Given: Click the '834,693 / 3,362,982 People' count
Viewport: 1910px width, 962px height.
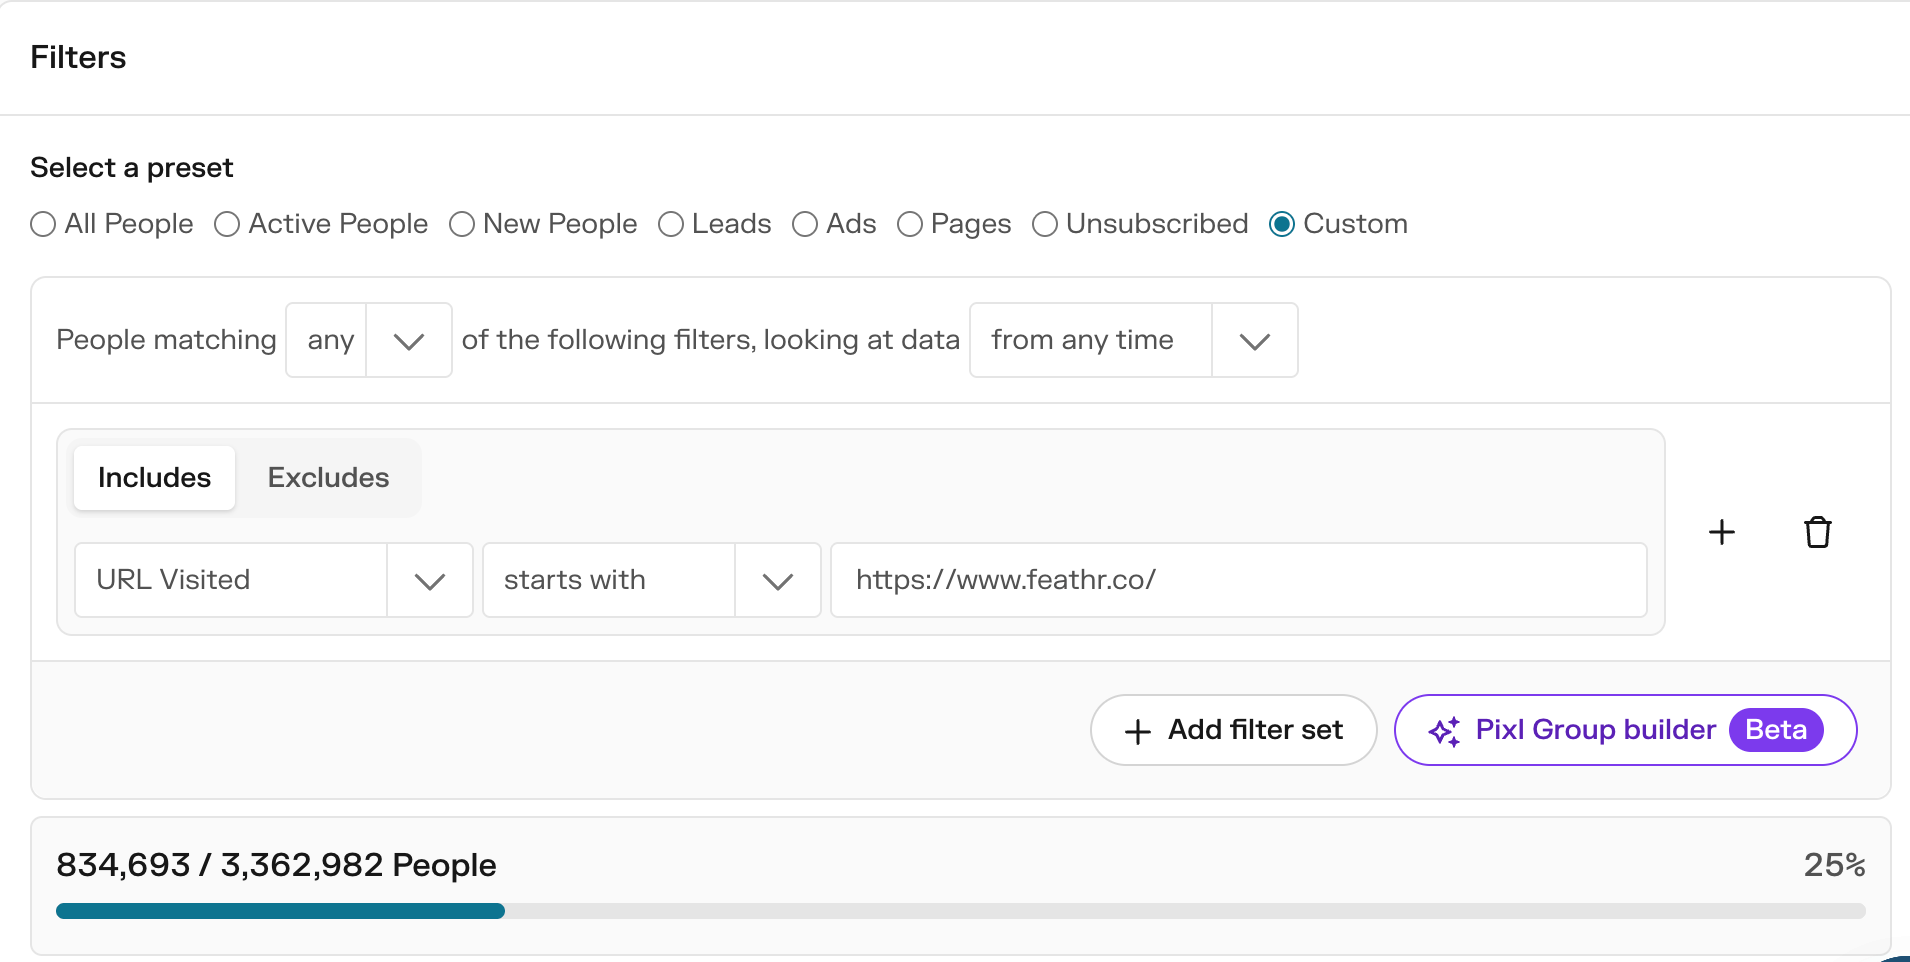Looking at the screenshot, I should 276,865.
